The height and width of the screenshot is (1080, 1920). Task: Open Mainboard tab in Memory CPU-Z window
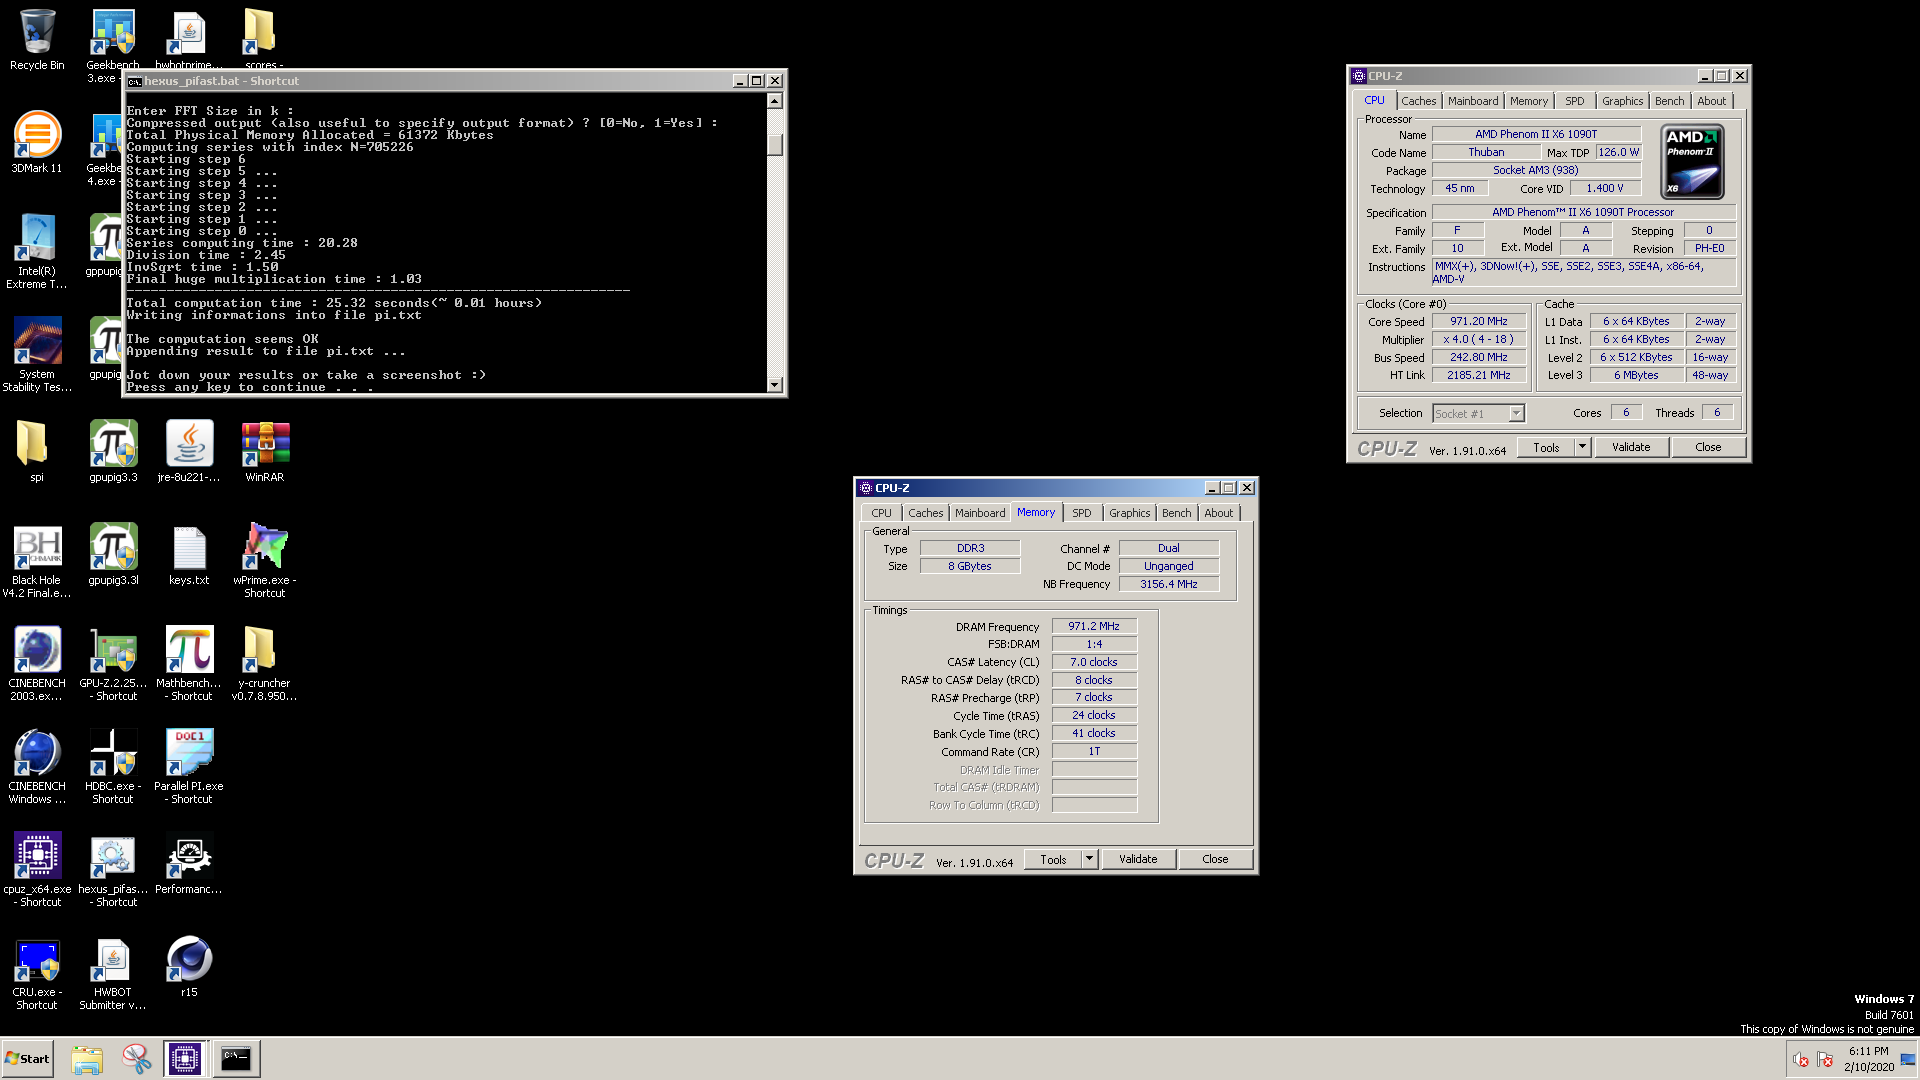(980, 513)
